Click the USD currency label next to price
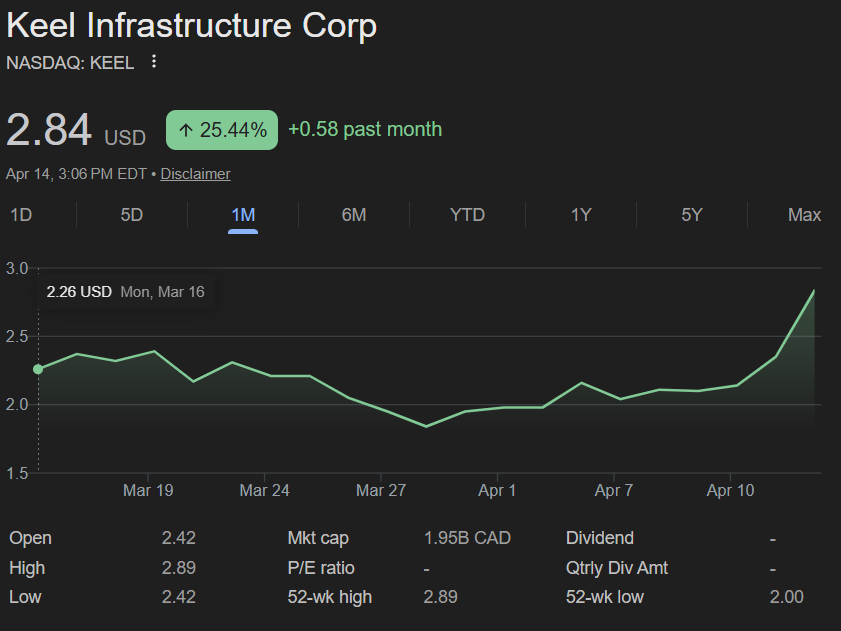 coord(125,138)
